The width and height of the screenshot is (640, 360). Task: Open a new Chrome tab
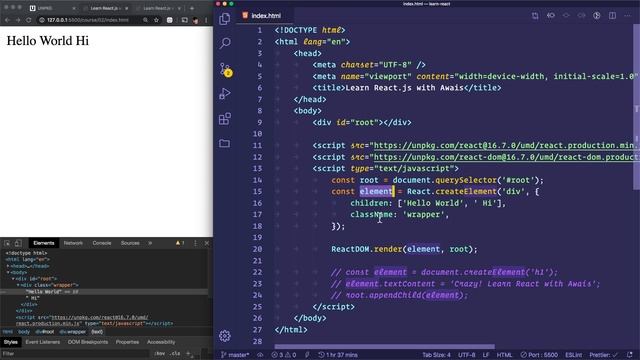(x=192, y=8)
